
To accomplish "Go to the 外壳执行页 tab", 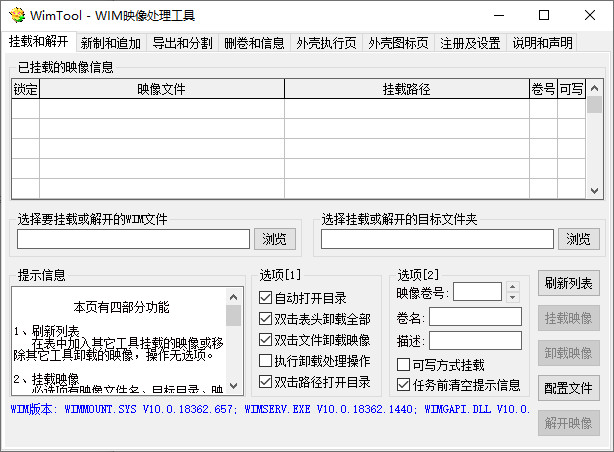I will pyautogui.click(x=326, y=43).
